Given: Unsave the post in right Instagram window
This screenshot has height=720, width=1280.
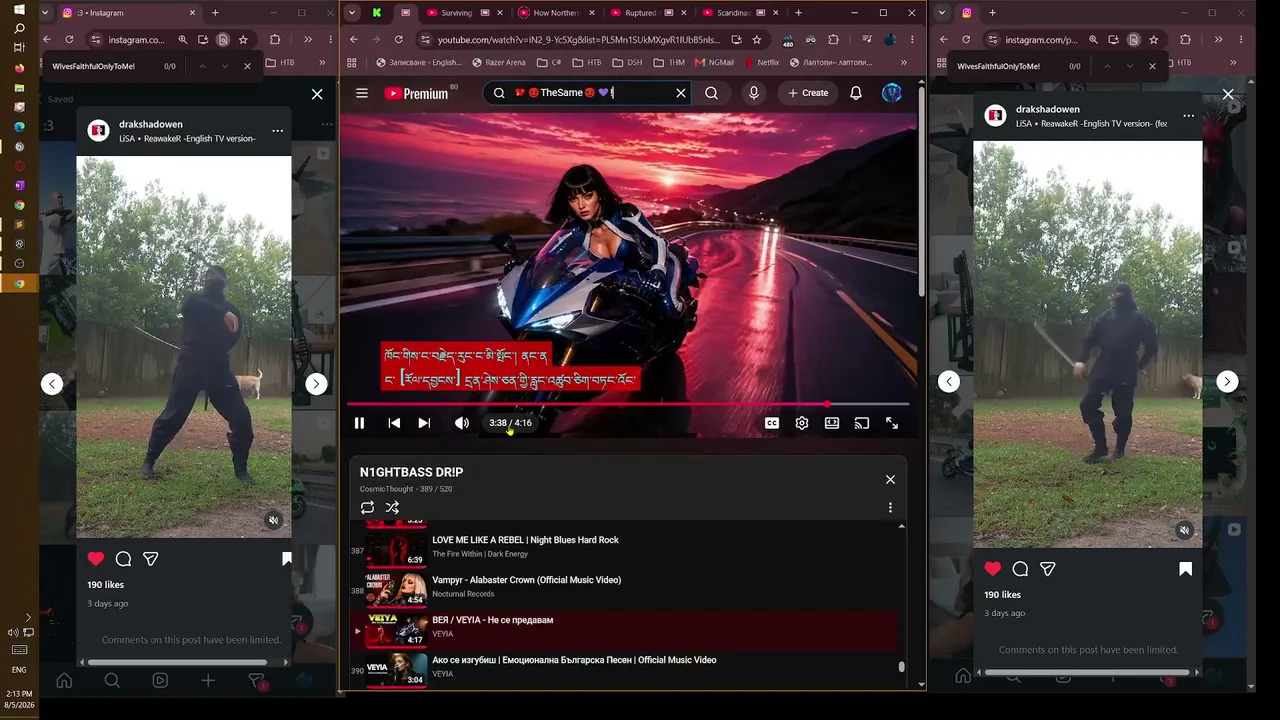Looking at the screenshot, I should tap(1185, 569).
